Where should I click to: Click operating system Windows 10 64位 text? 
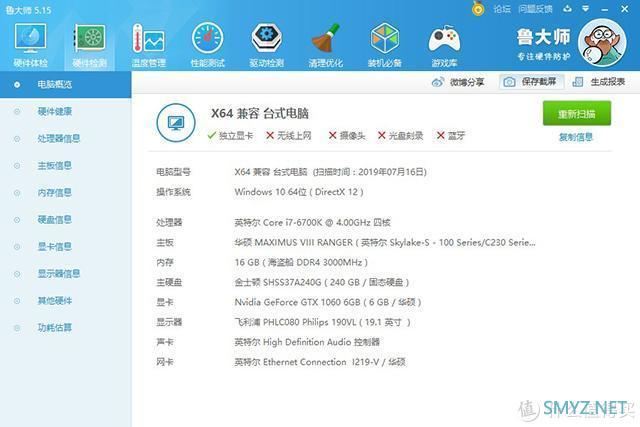click(x=299, y=192)
